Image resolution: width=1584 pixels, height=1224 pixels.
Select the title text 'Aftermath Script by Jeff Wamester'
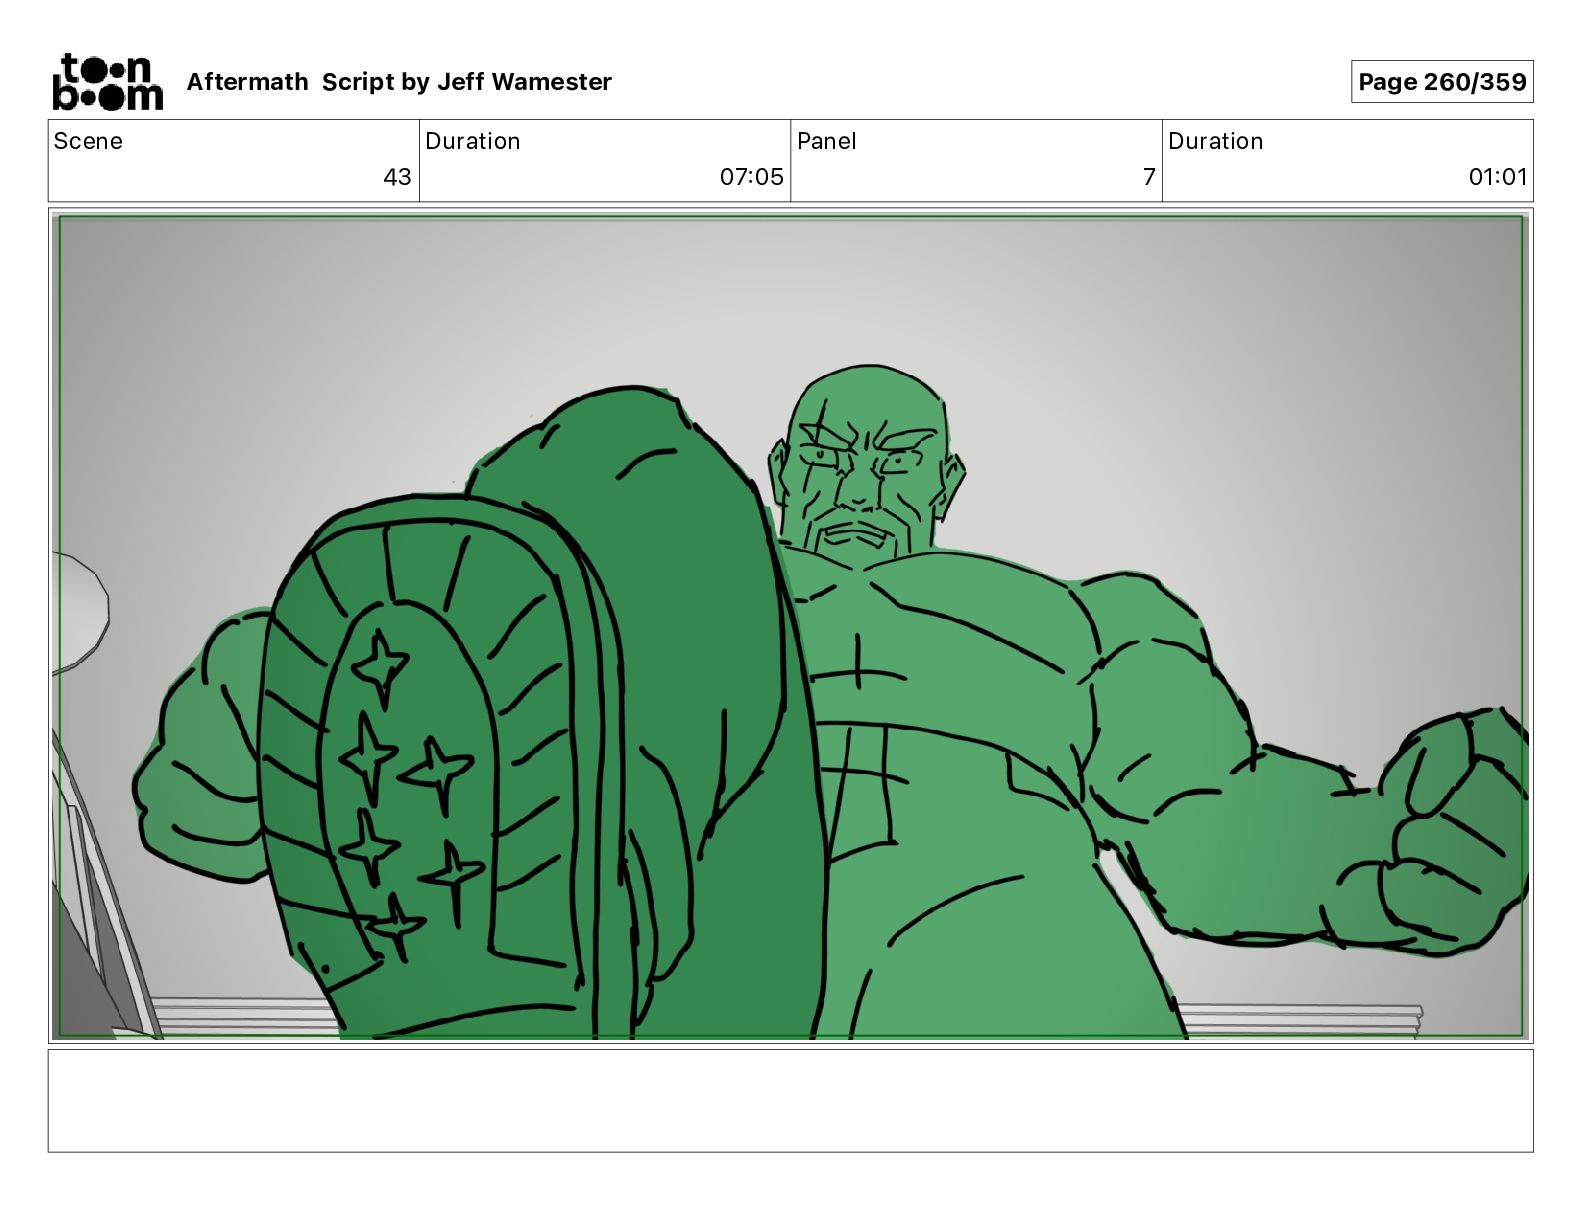tap(399, 82)
